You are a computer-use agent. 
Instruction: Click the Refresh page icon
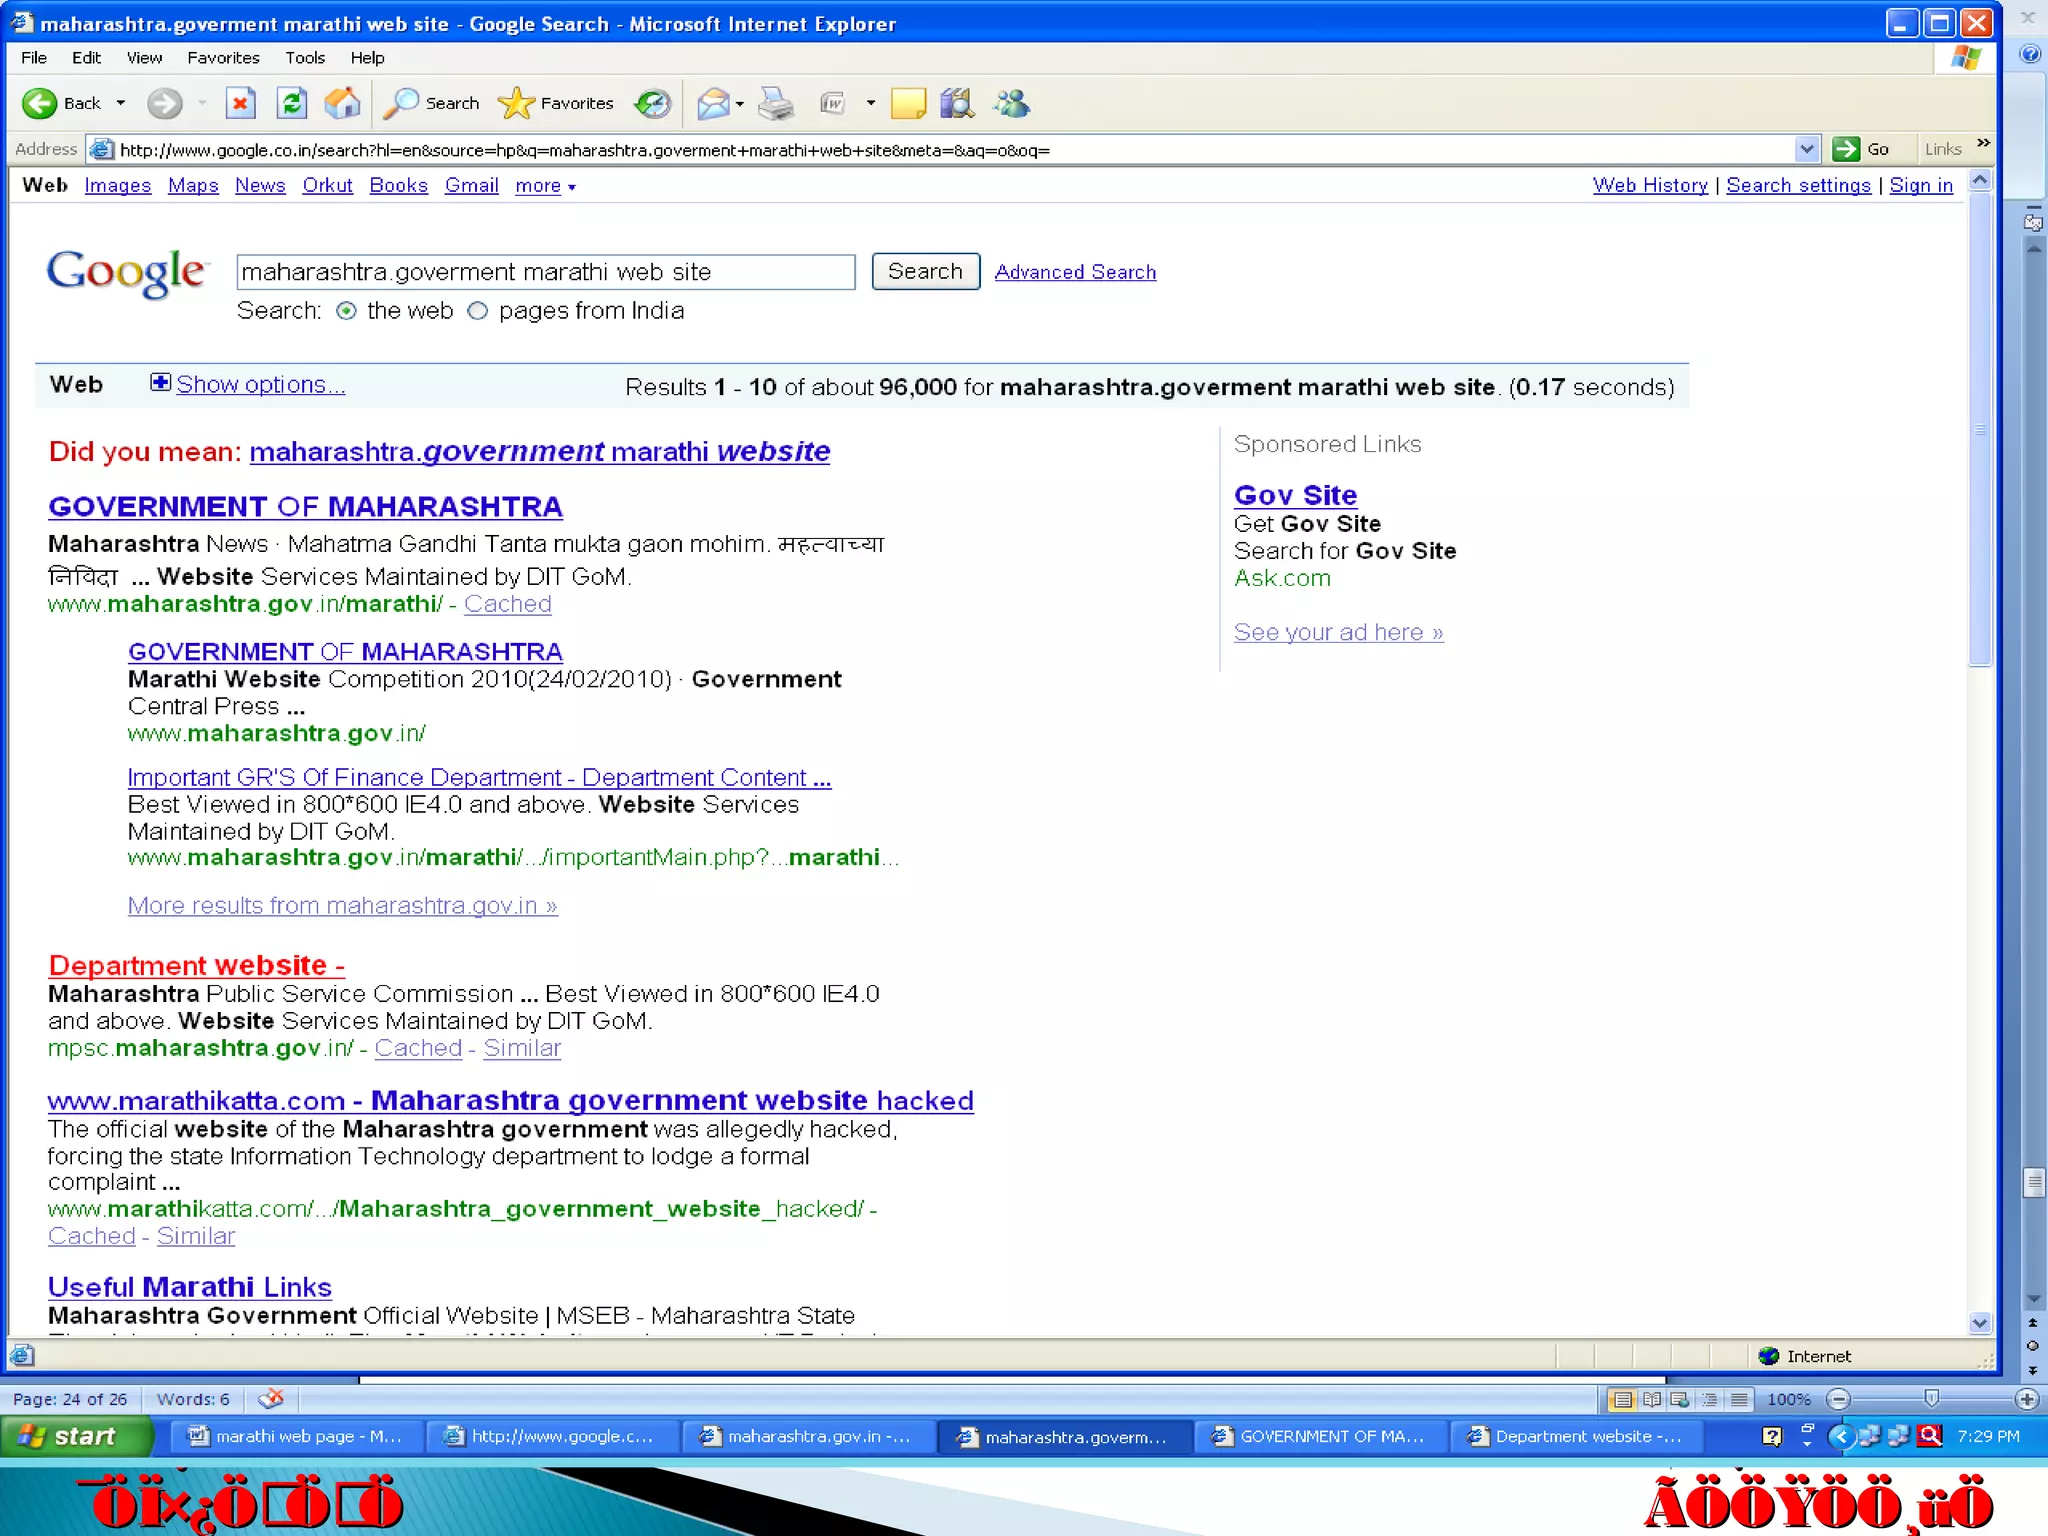coord(291,103)
